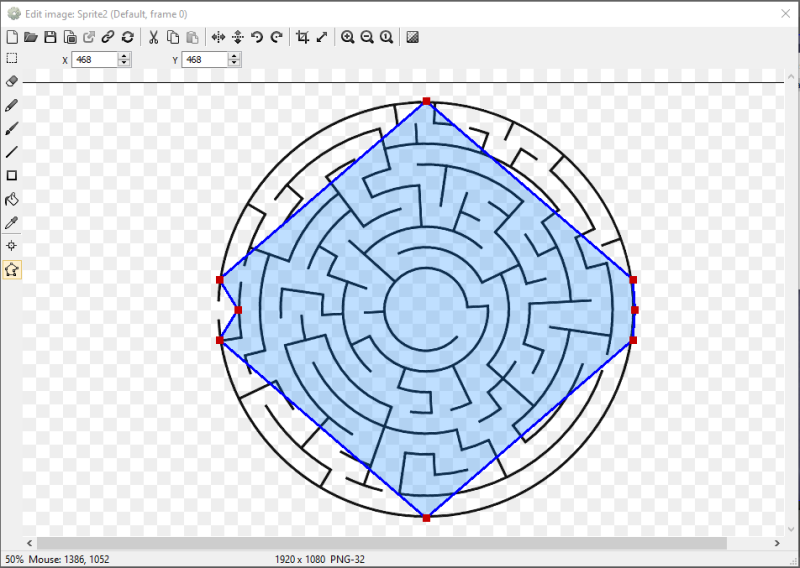This screenshot has height=568, width=800.
Task: Cut selection using scissors icon
Action: [x=153, y=37]
